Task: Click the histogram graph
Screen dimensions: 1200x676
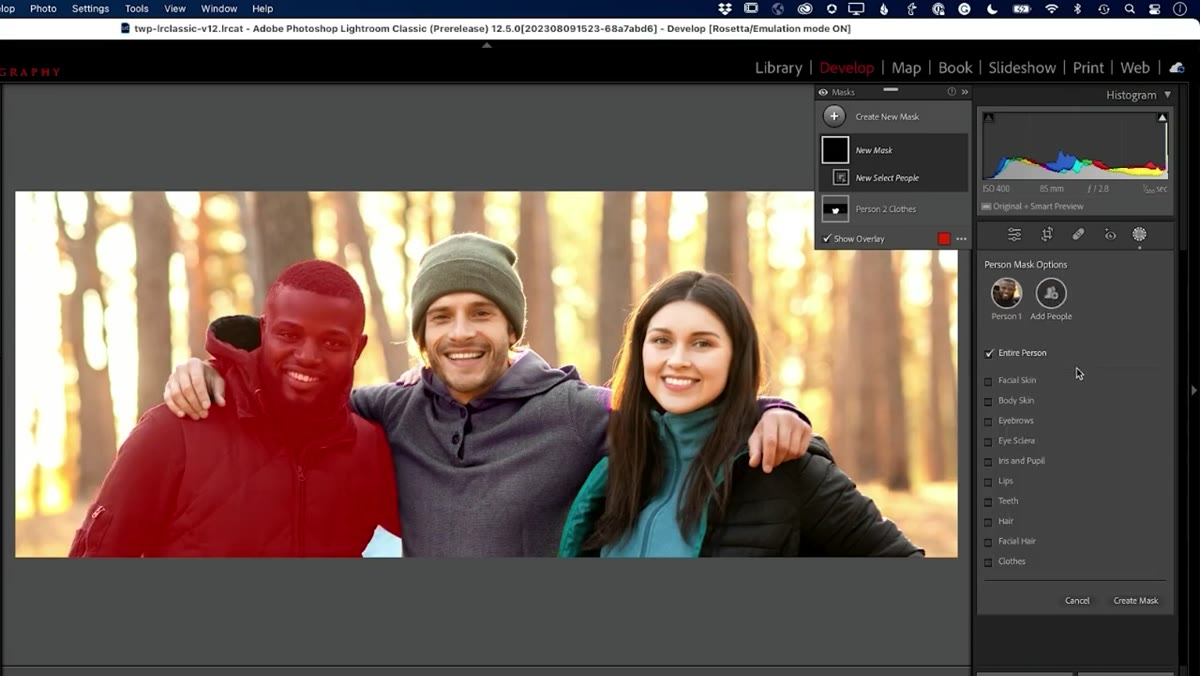Action: (x=1075, y=145)
